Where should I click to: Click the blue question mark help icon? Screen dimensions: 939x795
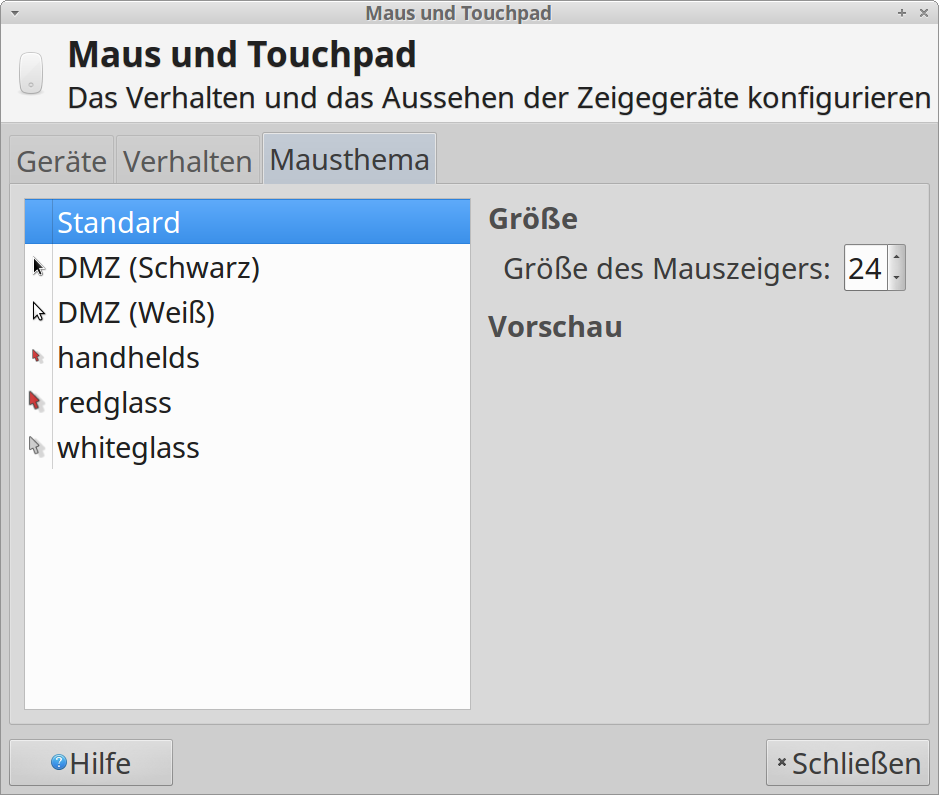[x=59, y=762]
